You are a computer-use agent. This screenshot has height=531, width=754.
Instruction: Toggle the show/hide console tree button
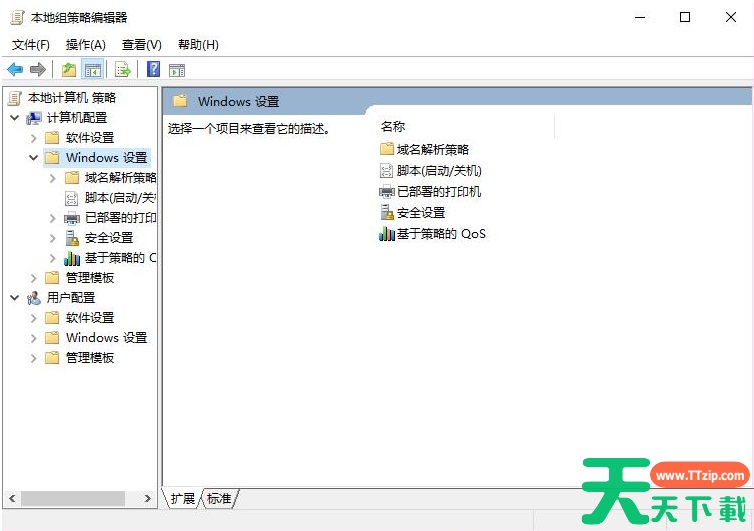pos(92,69)
